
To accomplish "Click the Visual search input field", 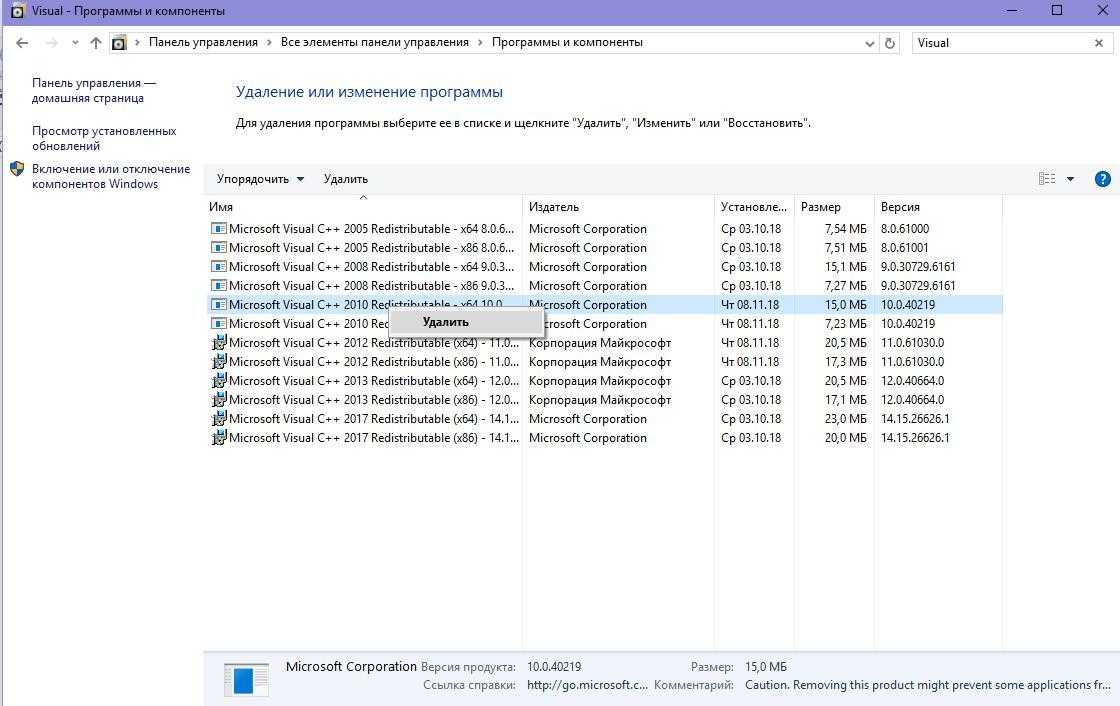I will (1000, 43).
